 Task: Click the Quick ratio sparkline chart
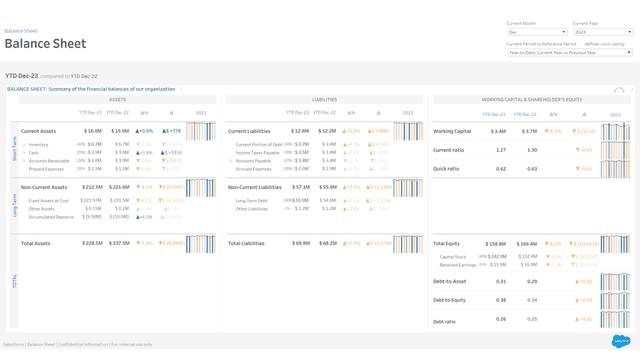(x=616, y=169)
